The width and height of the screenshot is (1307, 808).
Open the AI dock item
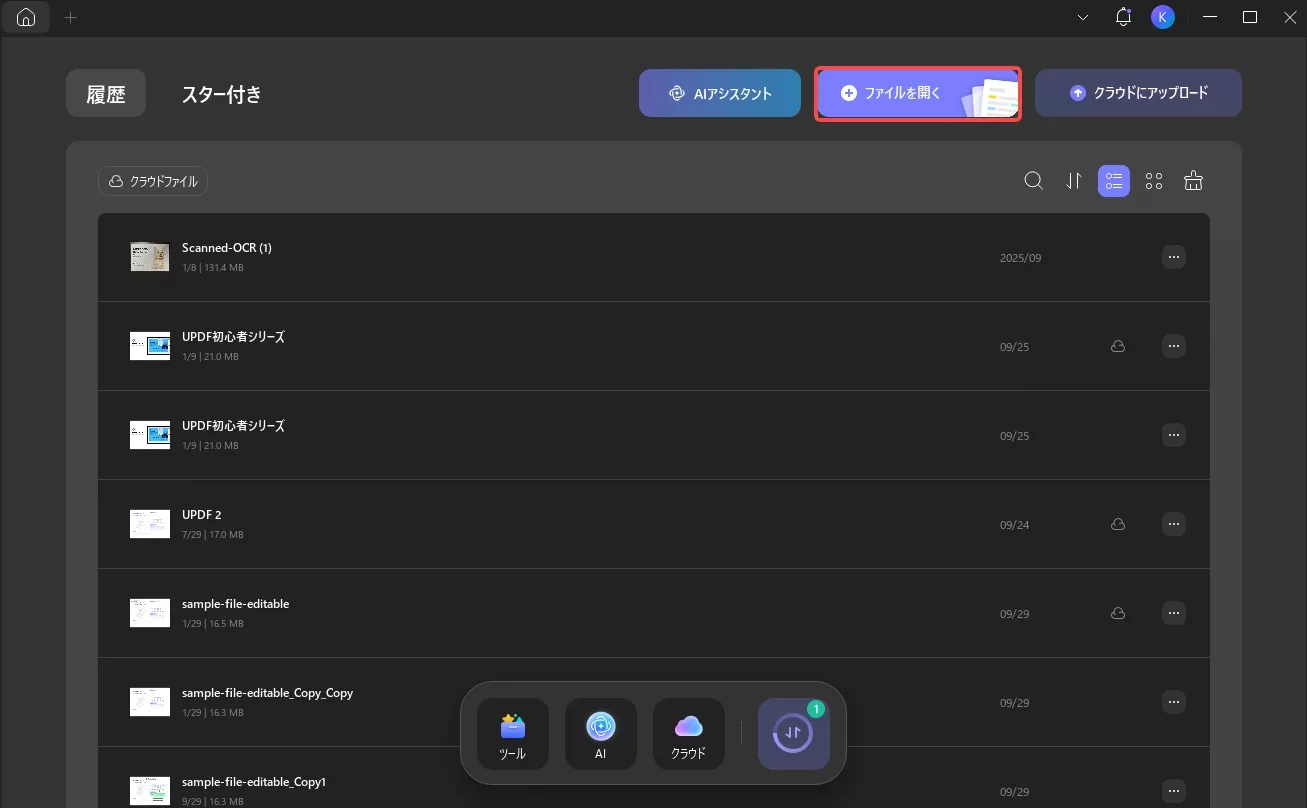601,734
